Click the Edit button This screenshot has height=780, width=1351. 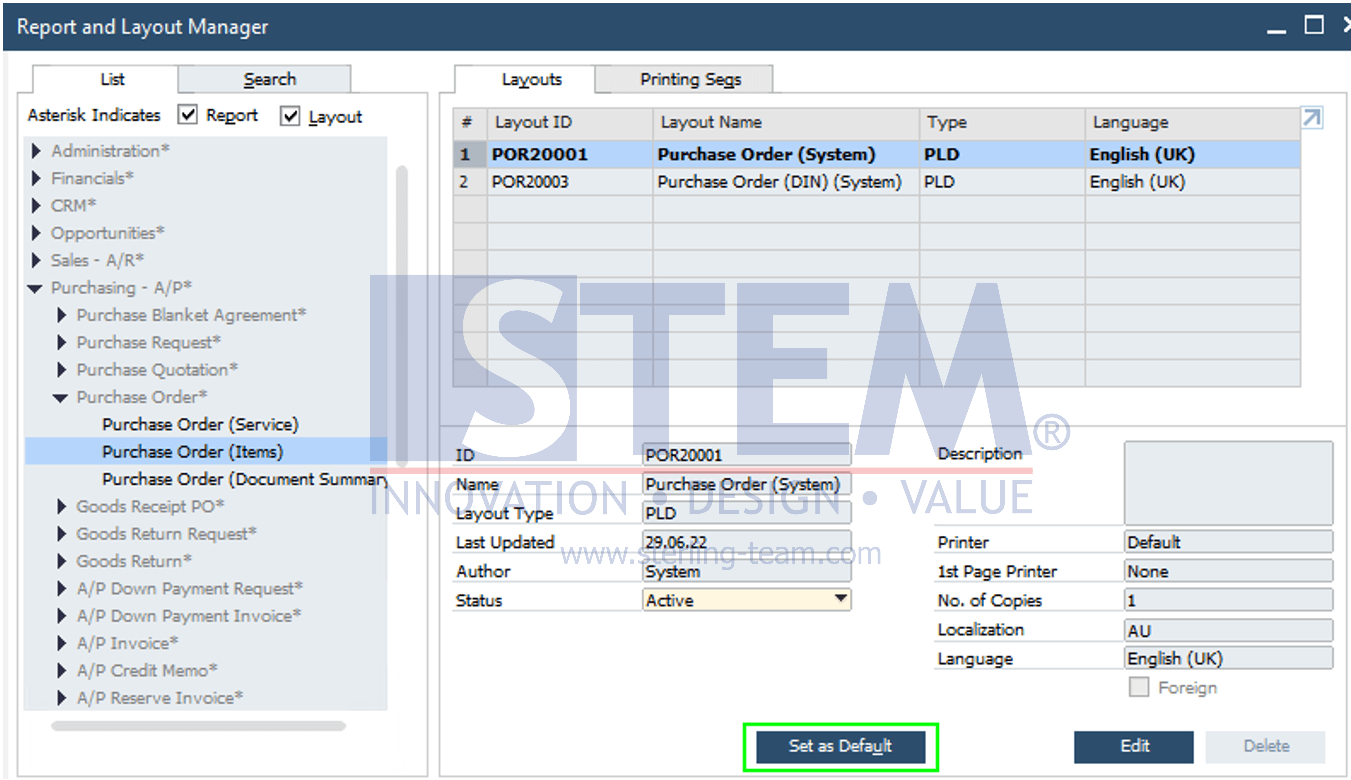(1133, 746)
